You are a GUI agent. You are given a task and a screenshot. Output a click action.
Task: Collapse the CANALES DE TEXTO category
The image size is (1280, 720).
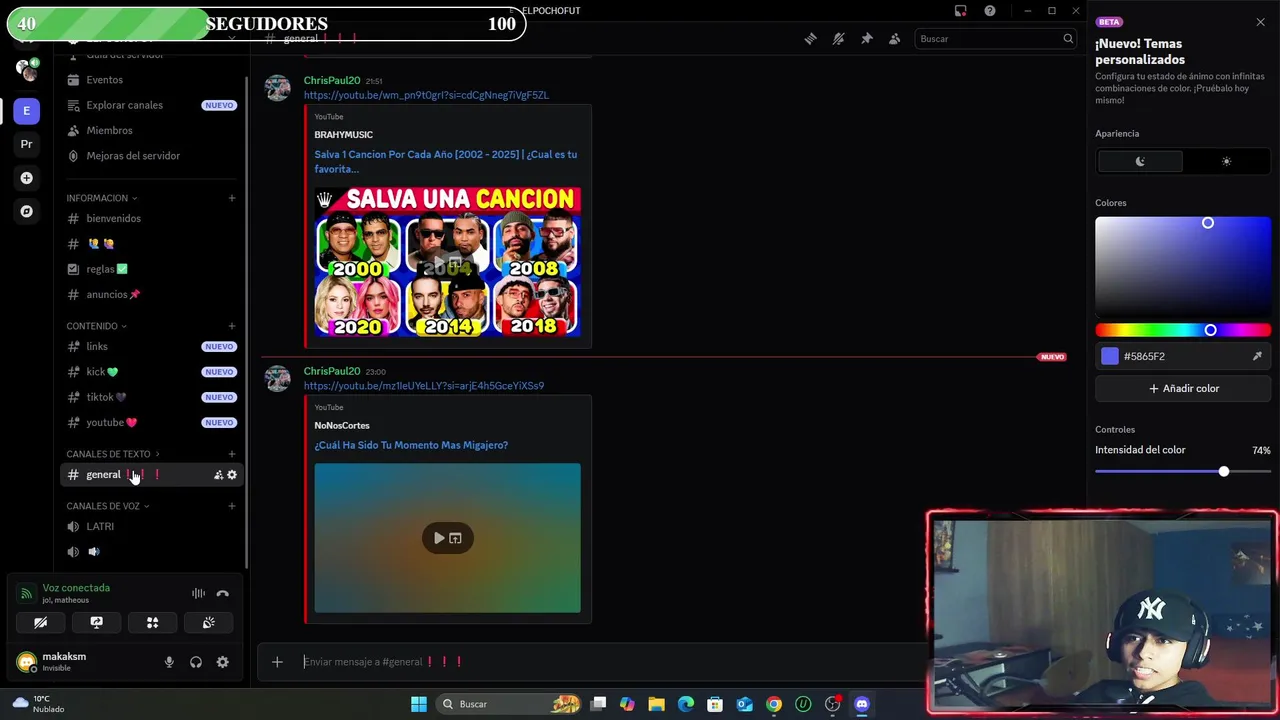(x=113, y=454)
